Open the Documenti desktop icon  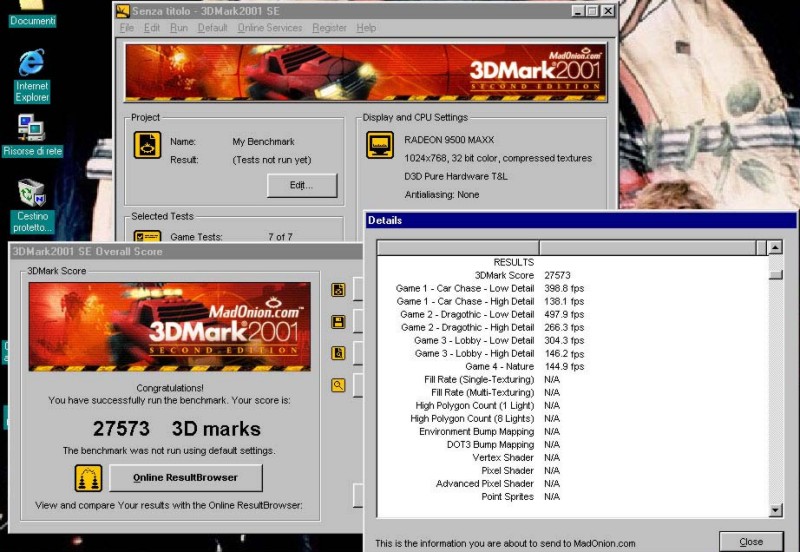point(32,14)
